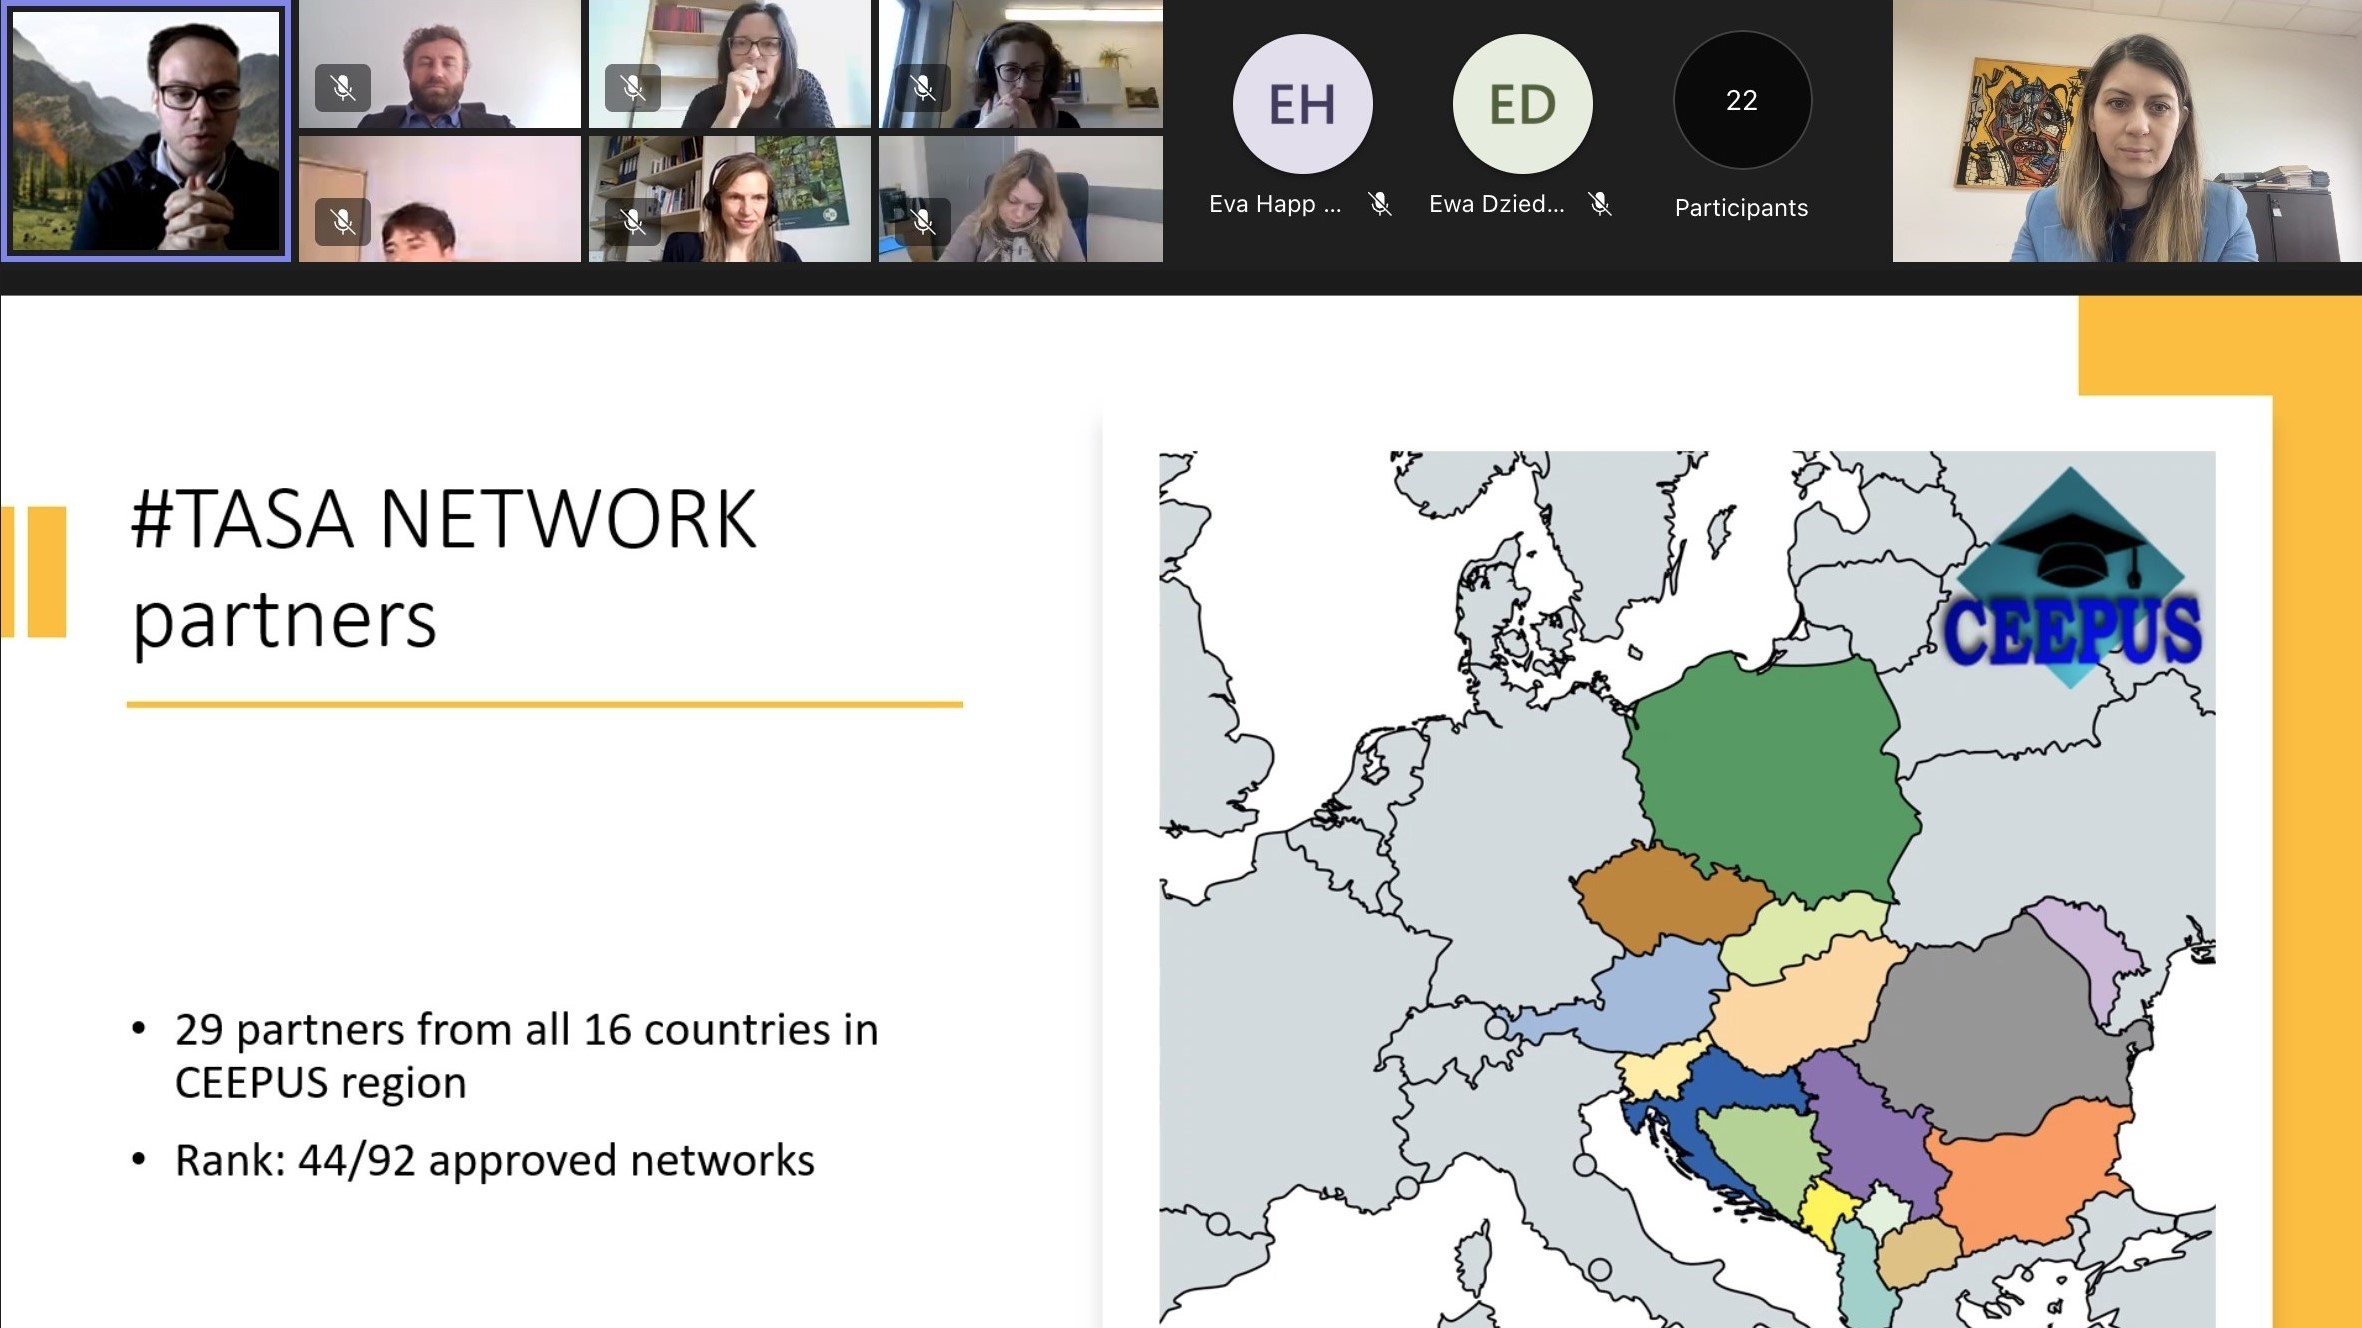
Task: Click muted mic icon on bearded man's tile
Action: tap(343, 88)
